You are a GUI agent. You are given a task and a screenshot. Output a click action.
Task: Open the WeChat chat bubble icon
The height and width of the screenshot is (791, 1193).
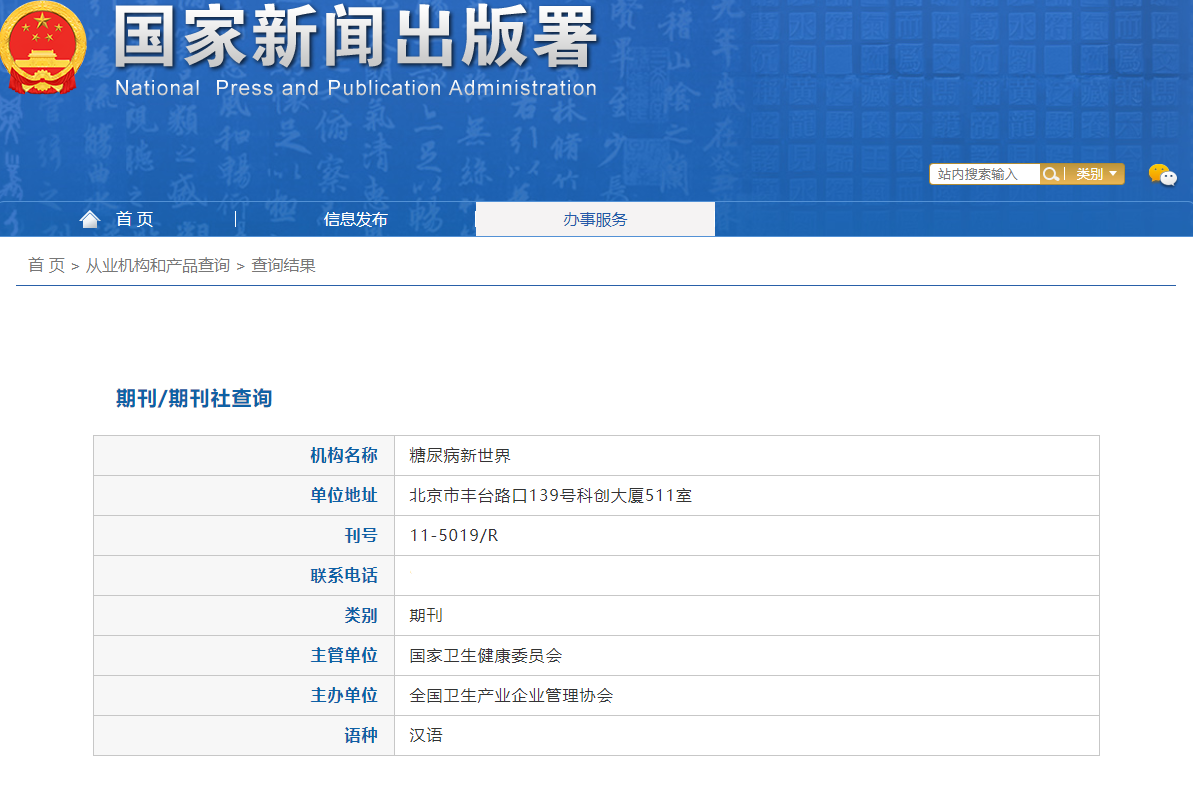coord(1162,175)
